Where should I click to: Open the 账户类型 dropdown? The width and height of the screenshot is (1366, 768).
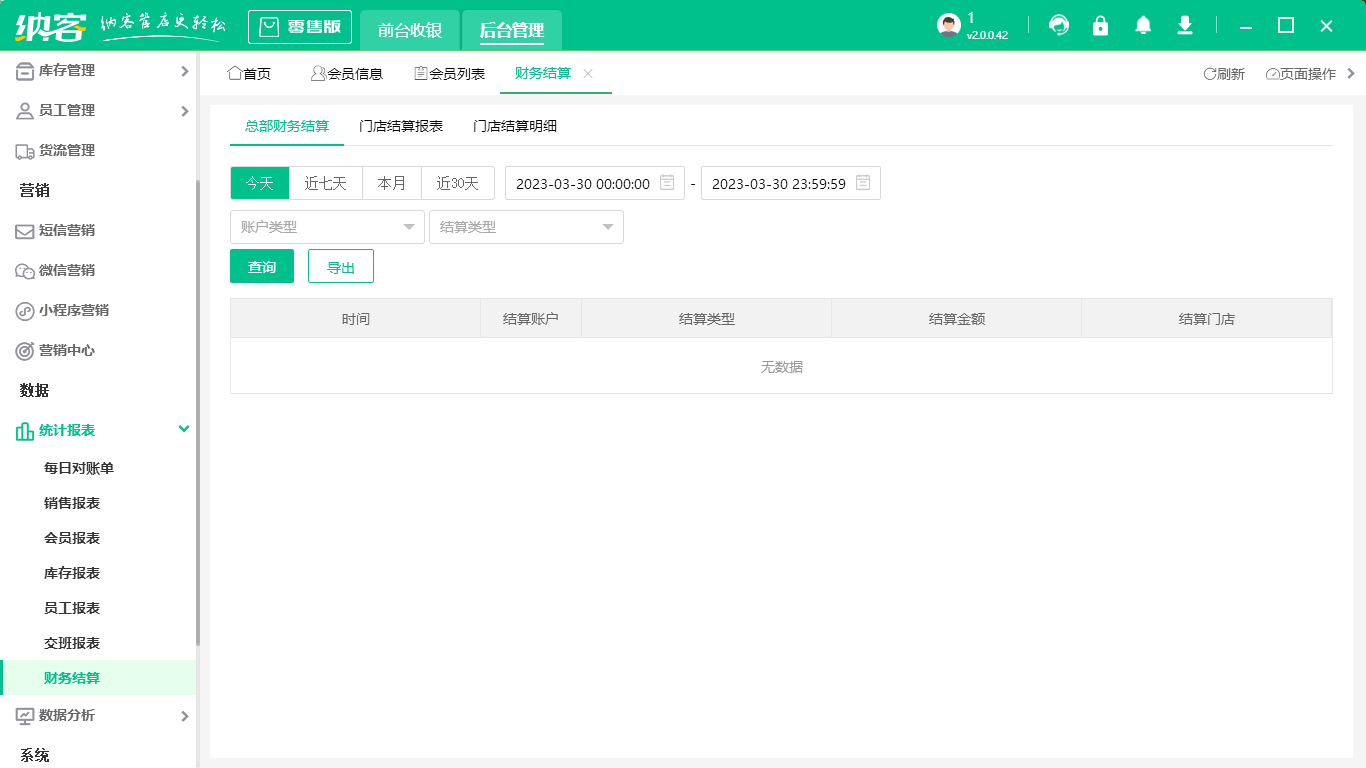point(327,227)
